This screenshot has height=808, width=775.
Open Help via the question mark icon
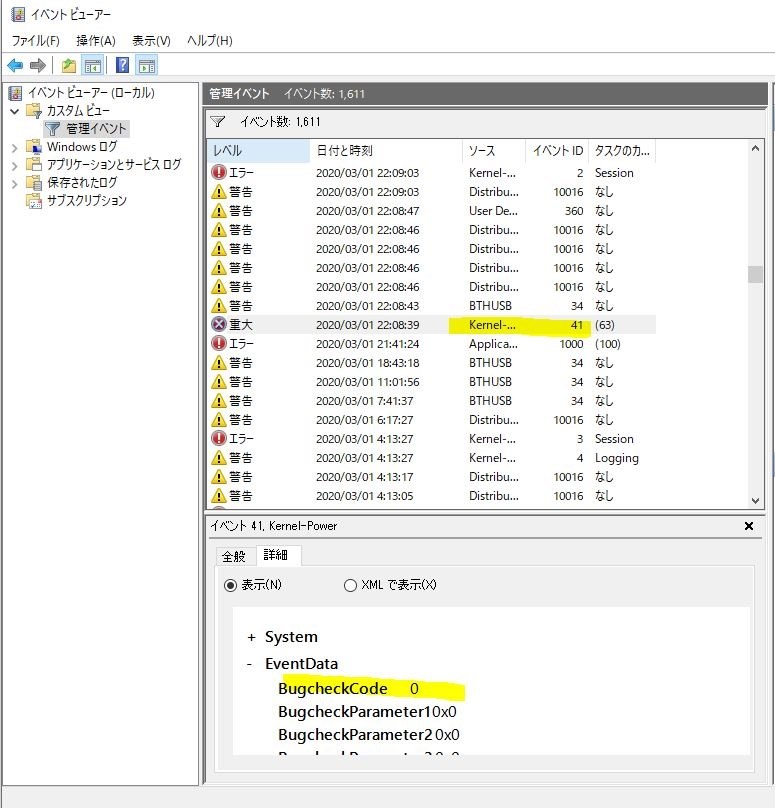123,65
